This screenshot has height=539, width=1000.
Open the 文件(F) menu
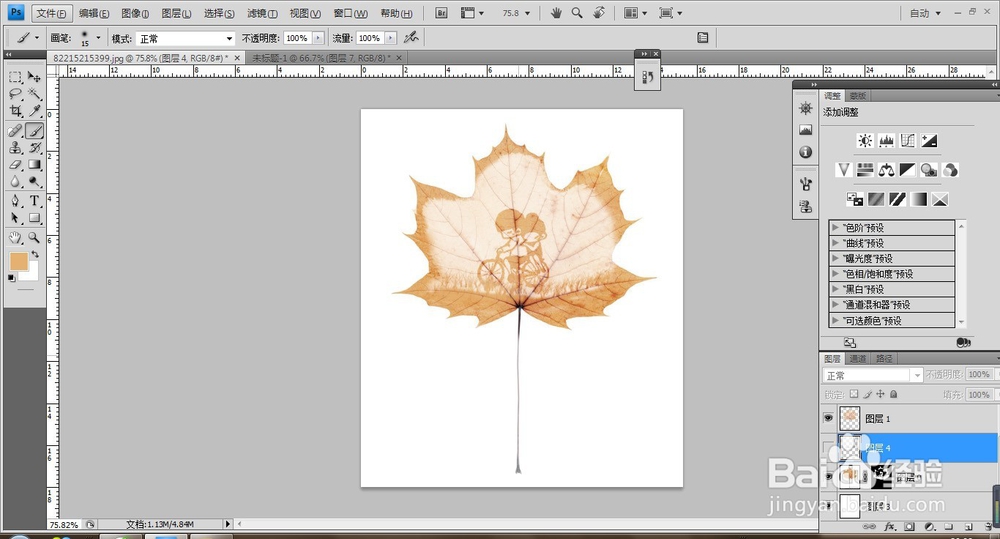point(51,13)
